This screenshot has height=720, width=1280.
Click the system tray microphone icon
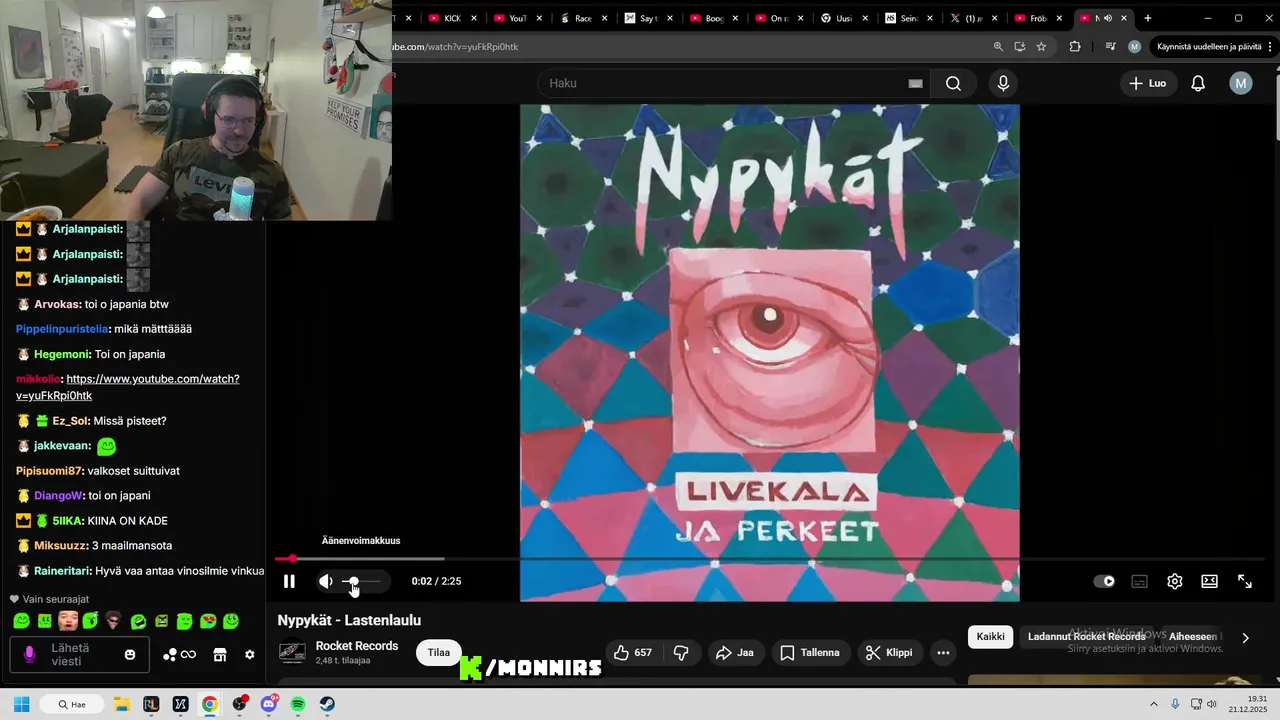[1175, 704]
